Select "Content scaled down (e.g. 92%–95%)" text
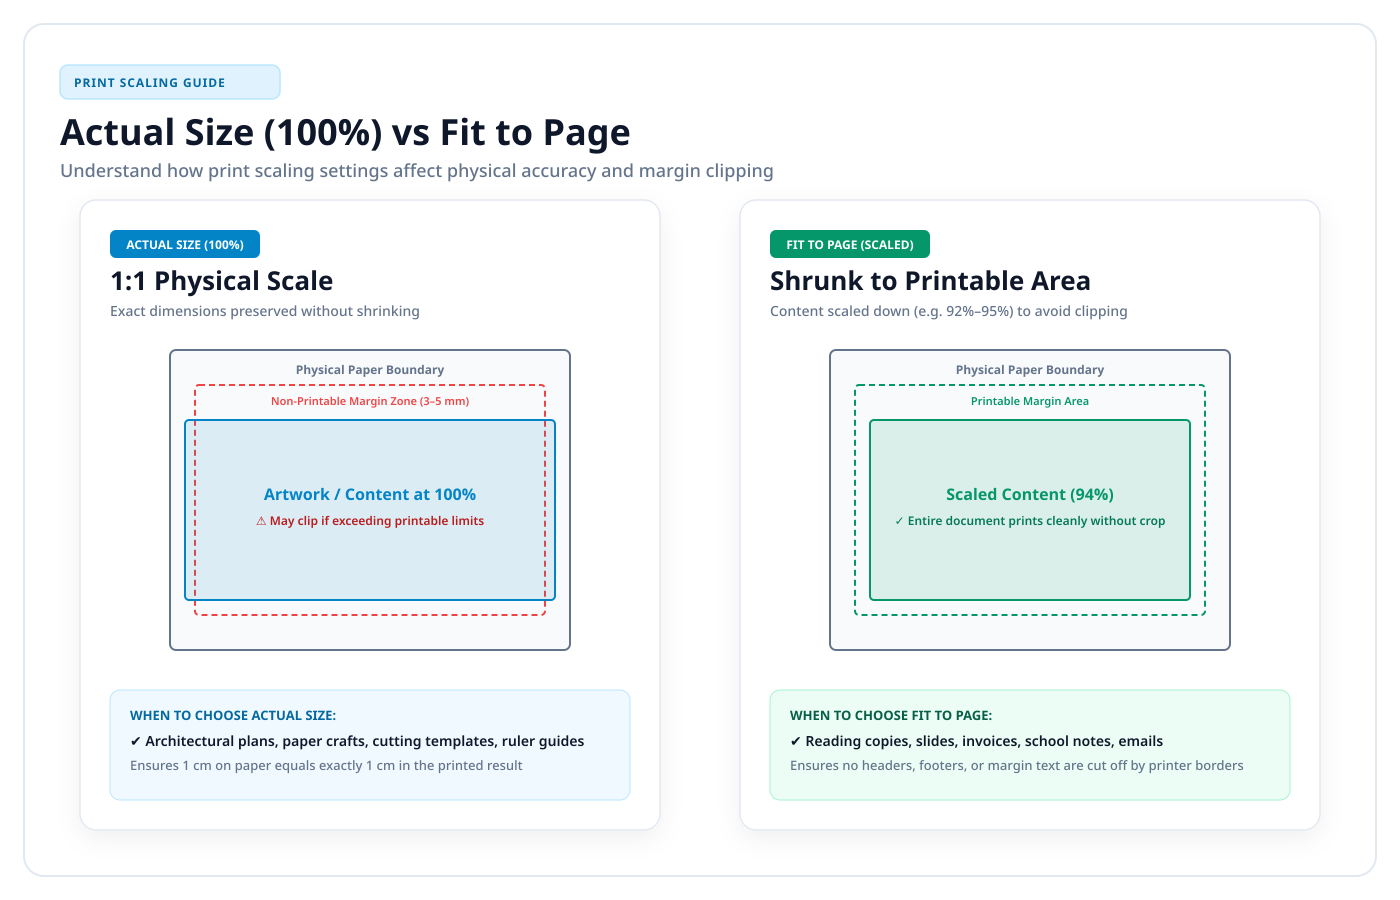Screen dimensions: 1400x900 (949, 311)
